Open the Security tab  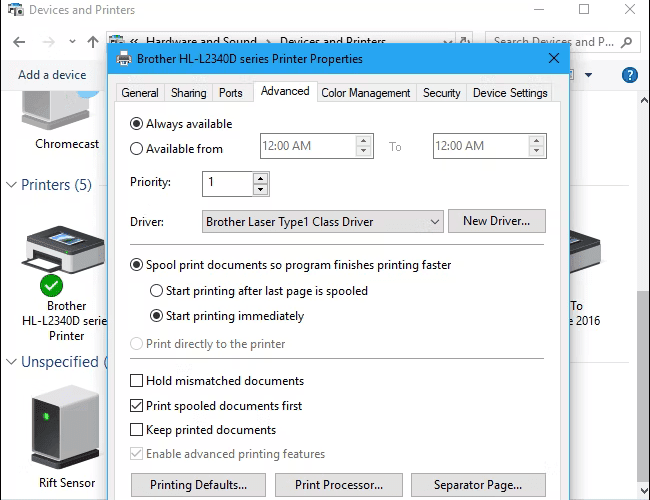tap(441, 93)
